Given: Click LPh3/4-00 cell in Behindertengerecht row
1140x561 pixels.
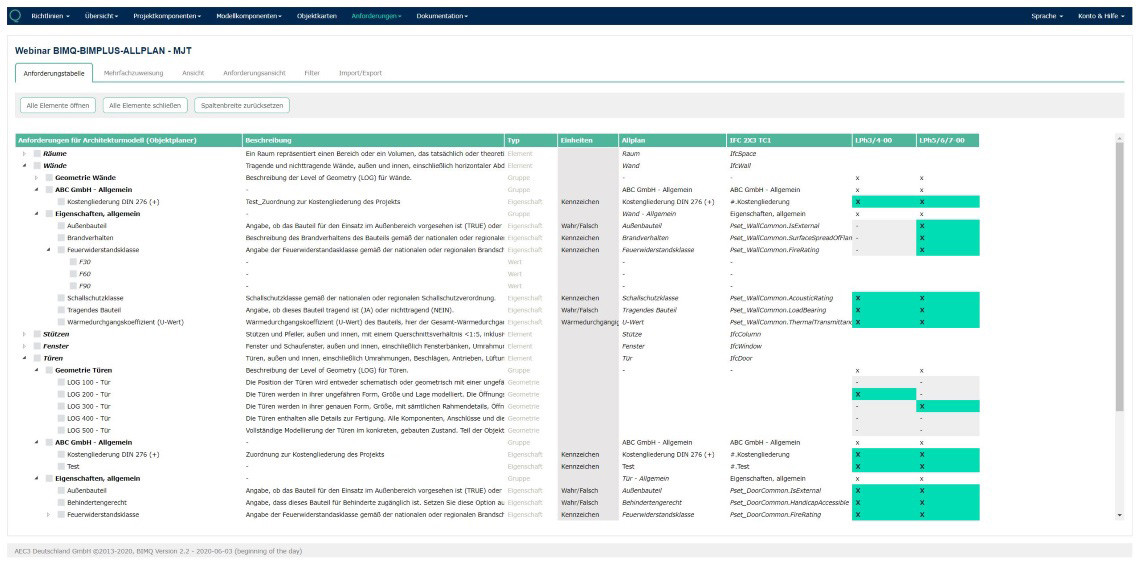Looking at the screenshot, I should pyautogui.click(x=884, y=502).
